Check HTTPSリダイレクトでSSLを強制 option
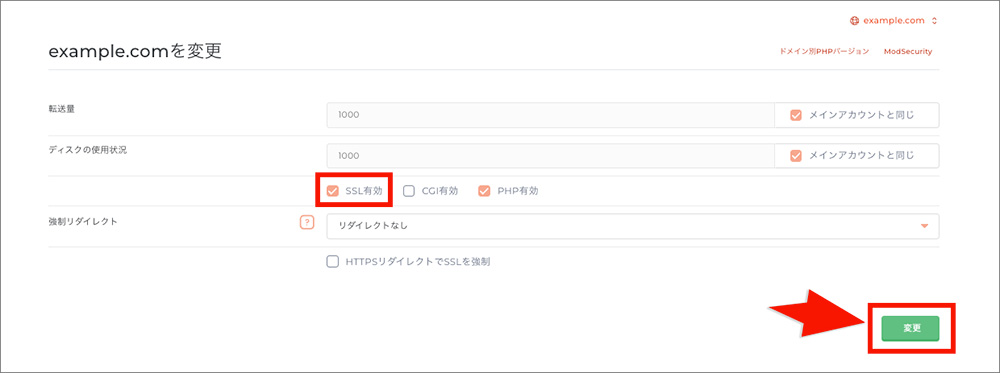Screen dimensions: 1000x373 coord(332,261)
